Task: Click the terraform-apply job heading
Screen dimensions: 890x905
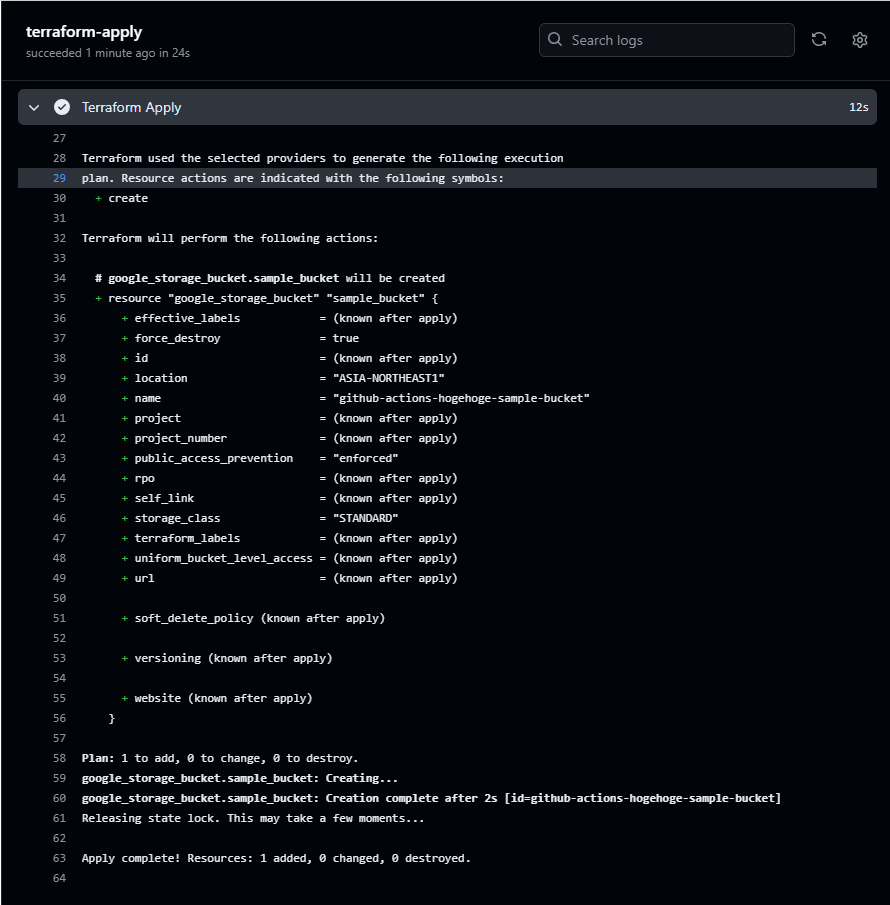Action: point(84,32)
